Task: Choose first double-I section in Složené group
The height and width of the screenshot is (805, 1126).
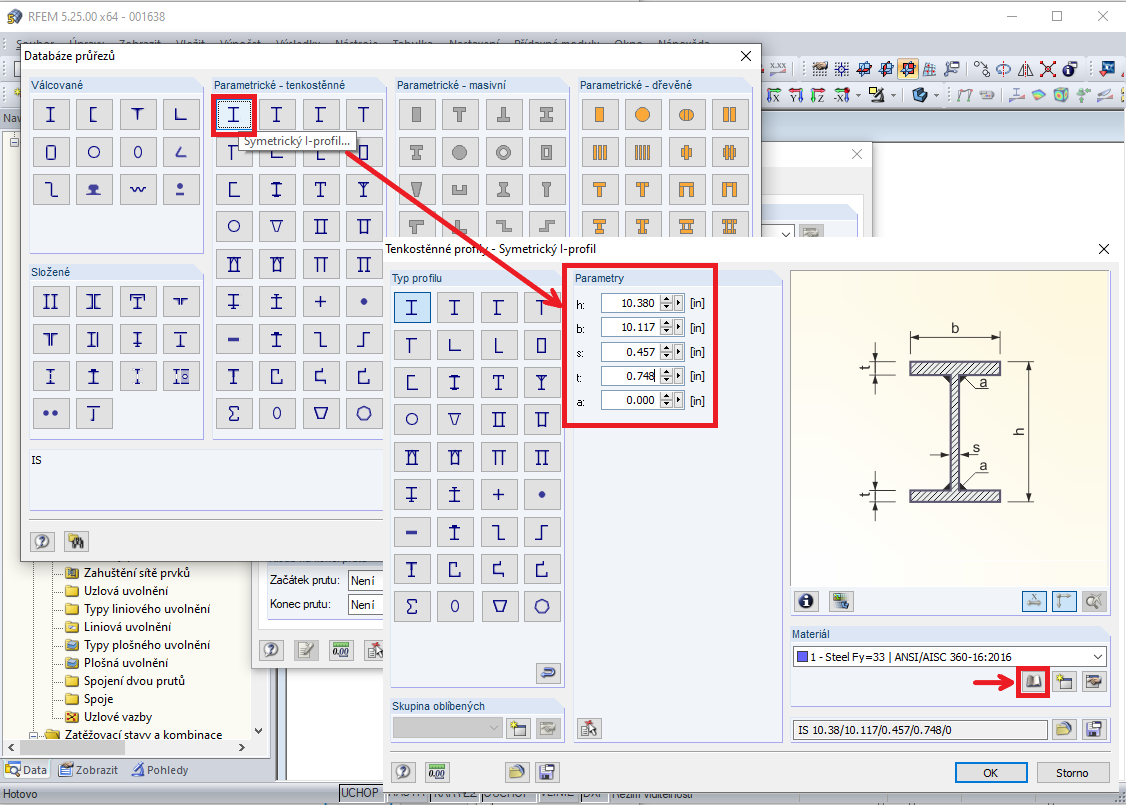Action: (x=51, y=302)
